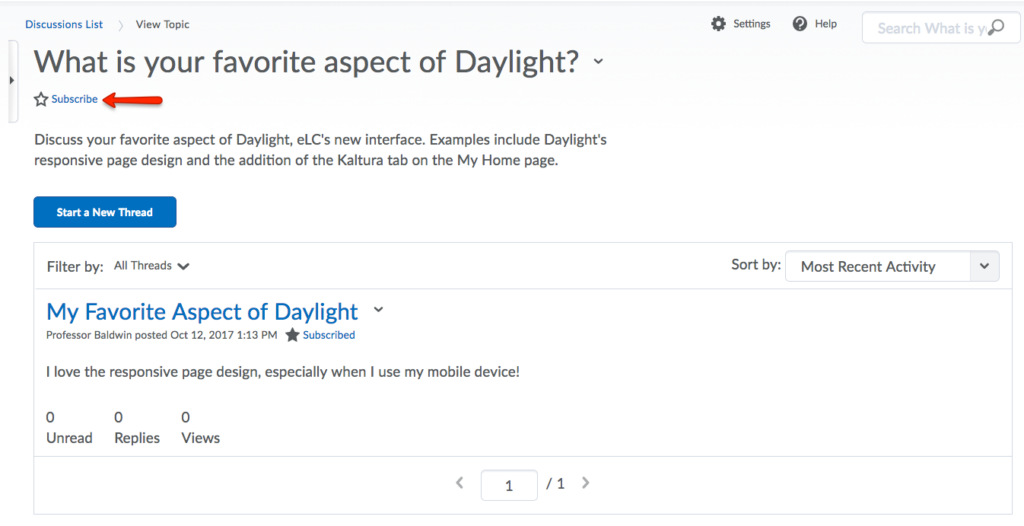
Task: Click the search magnifier icon
Action: point(996,28)
